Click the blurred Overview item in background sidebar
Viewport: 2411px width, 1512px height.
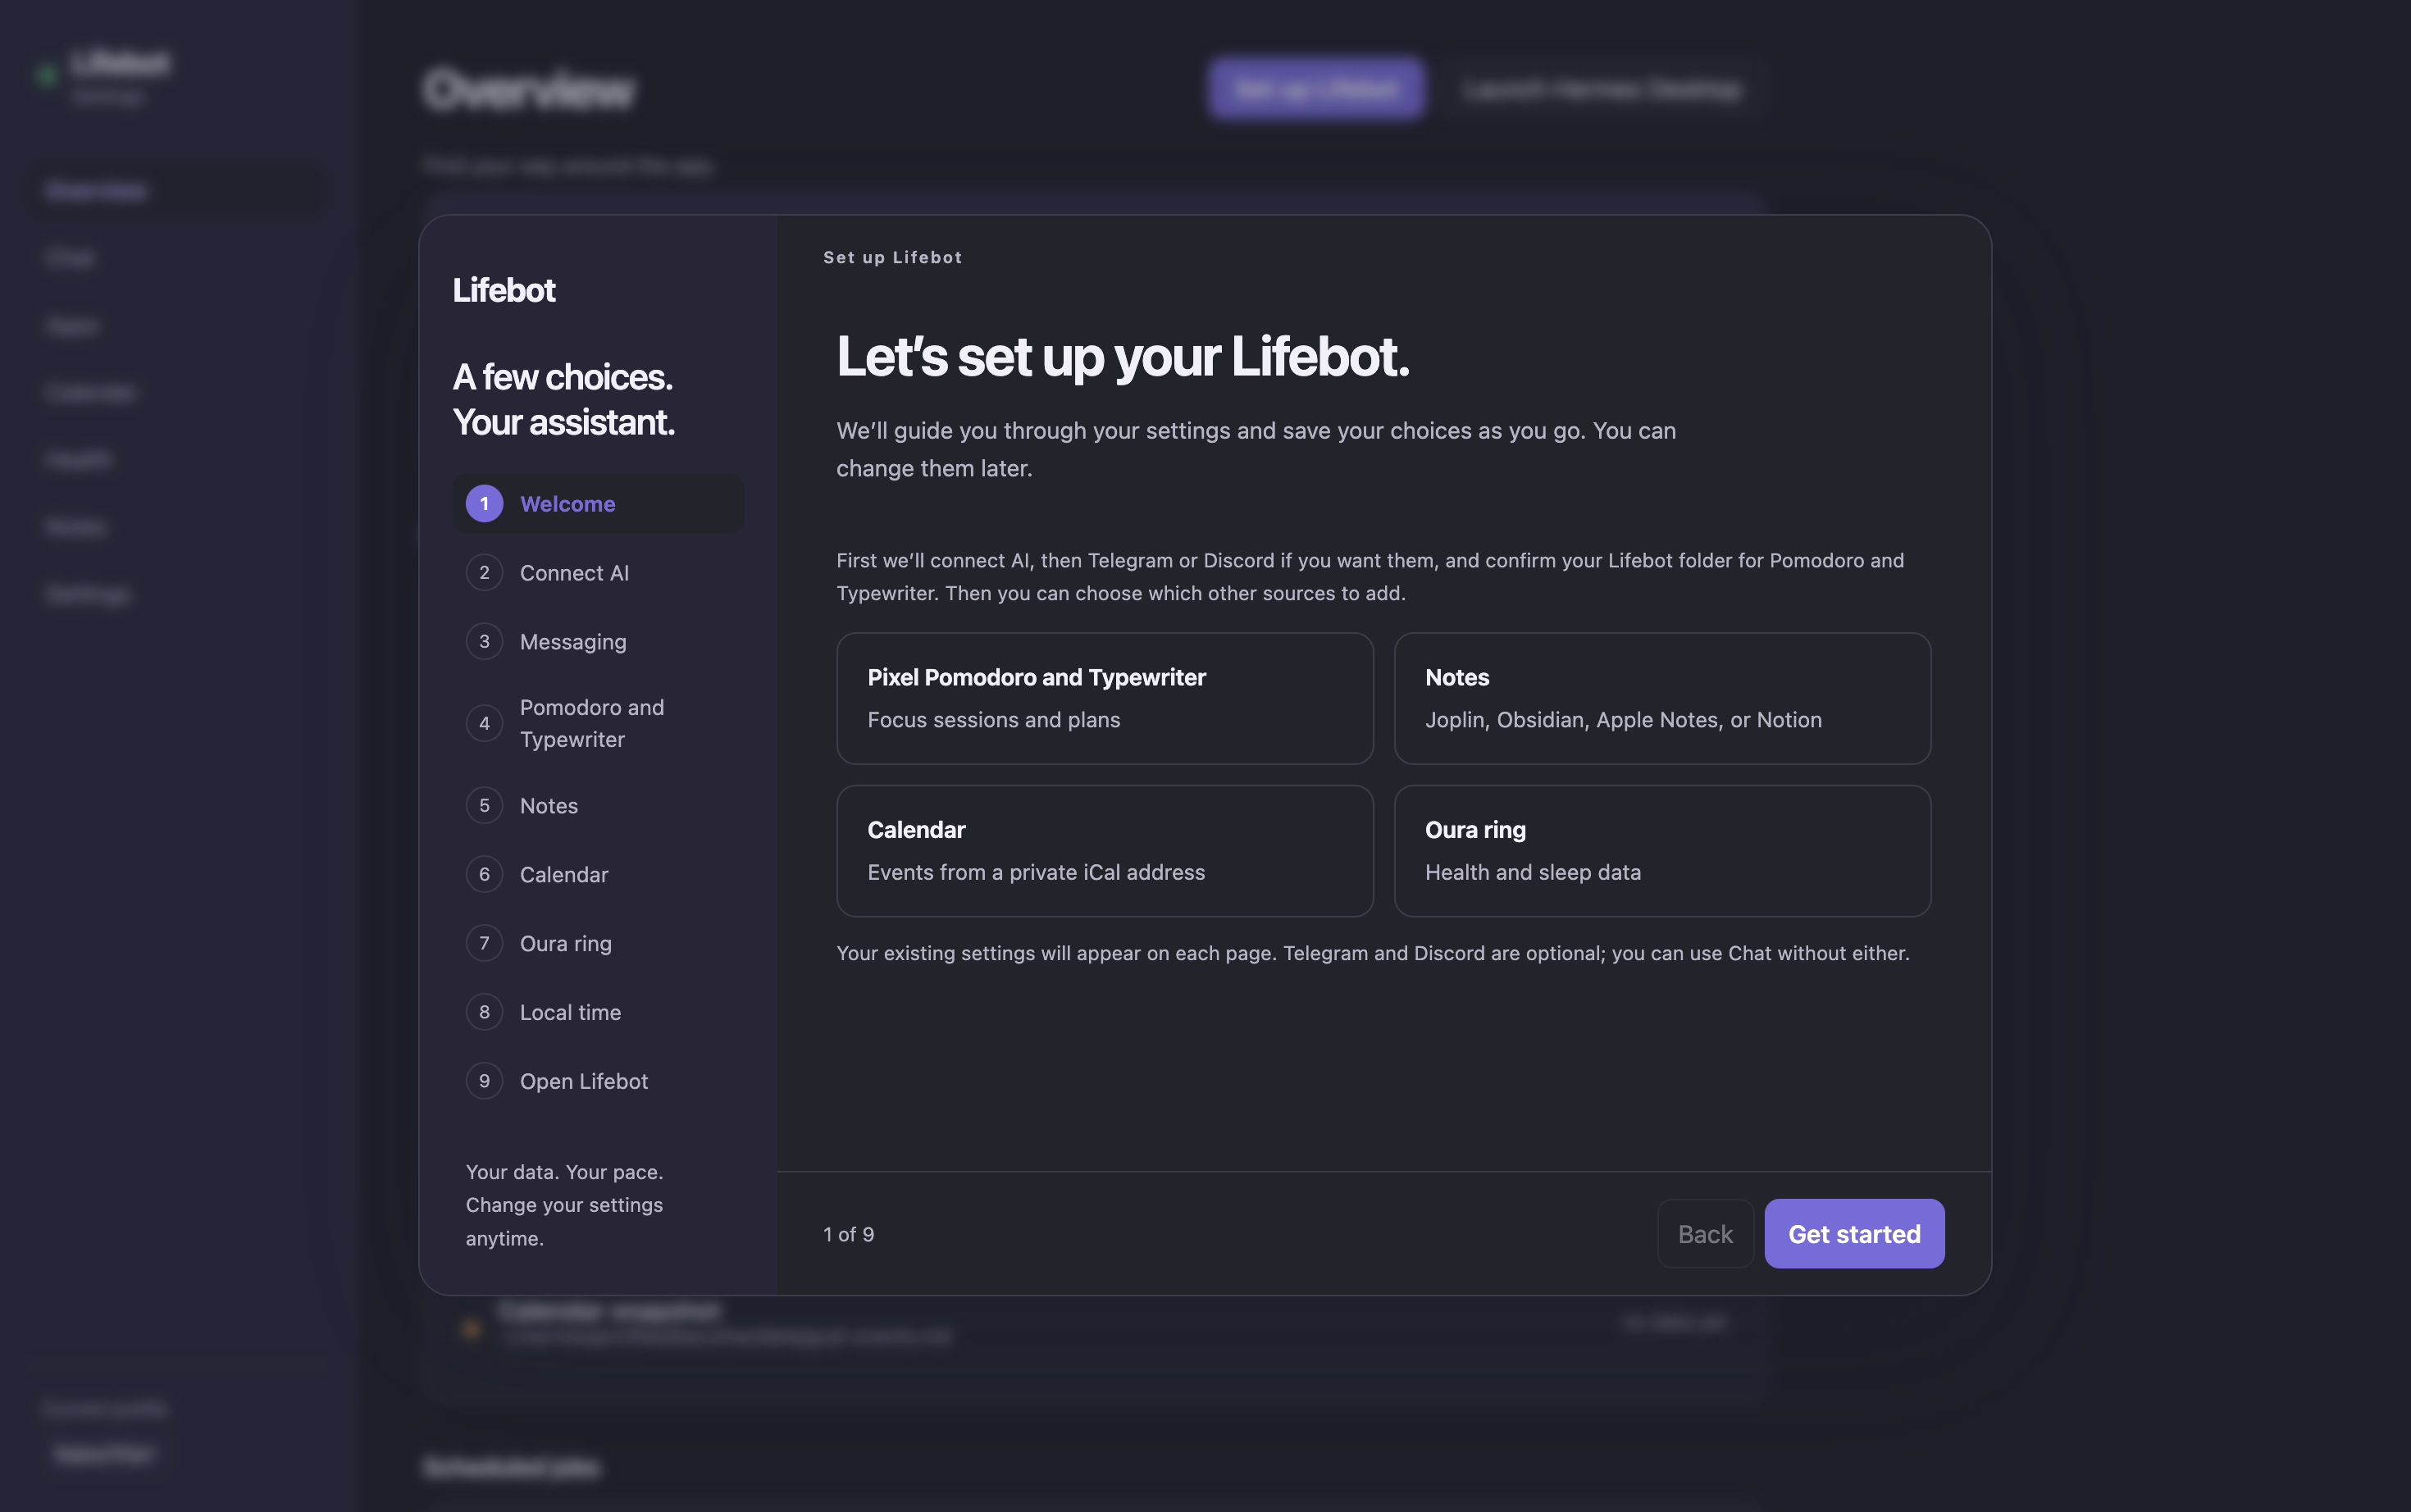(180, 190)
